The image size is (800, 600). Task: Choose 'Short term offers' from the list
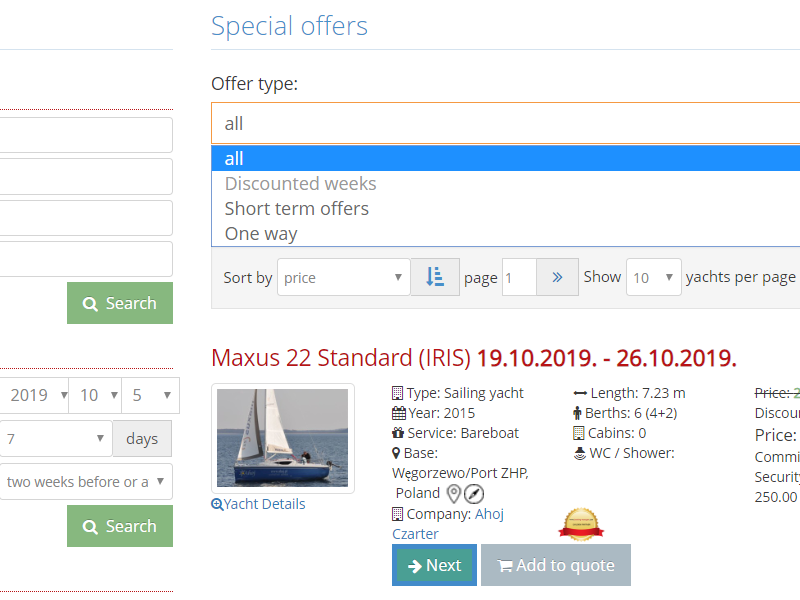(x=296, y=209)
